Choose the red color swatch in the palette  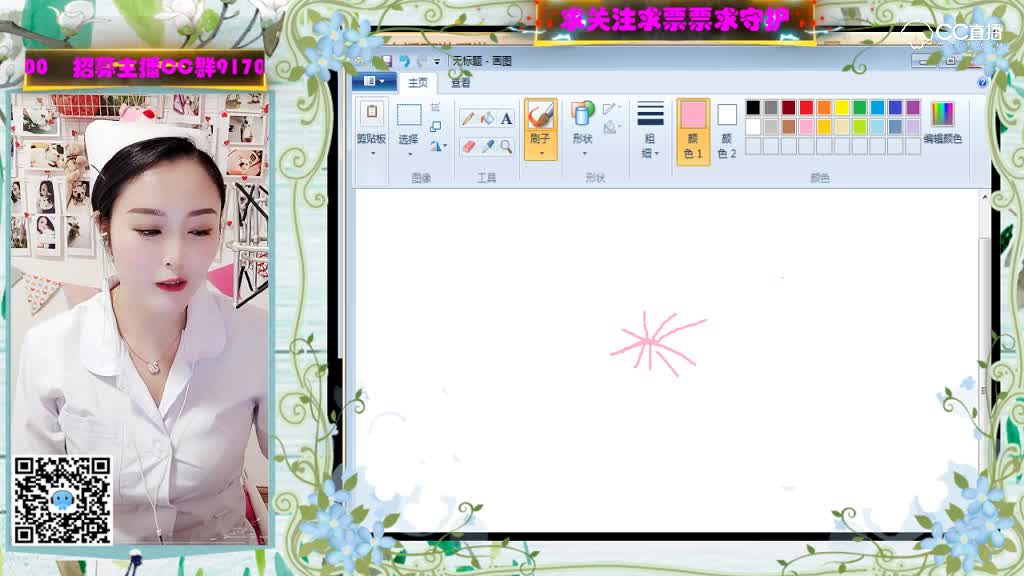click(806, 108)
